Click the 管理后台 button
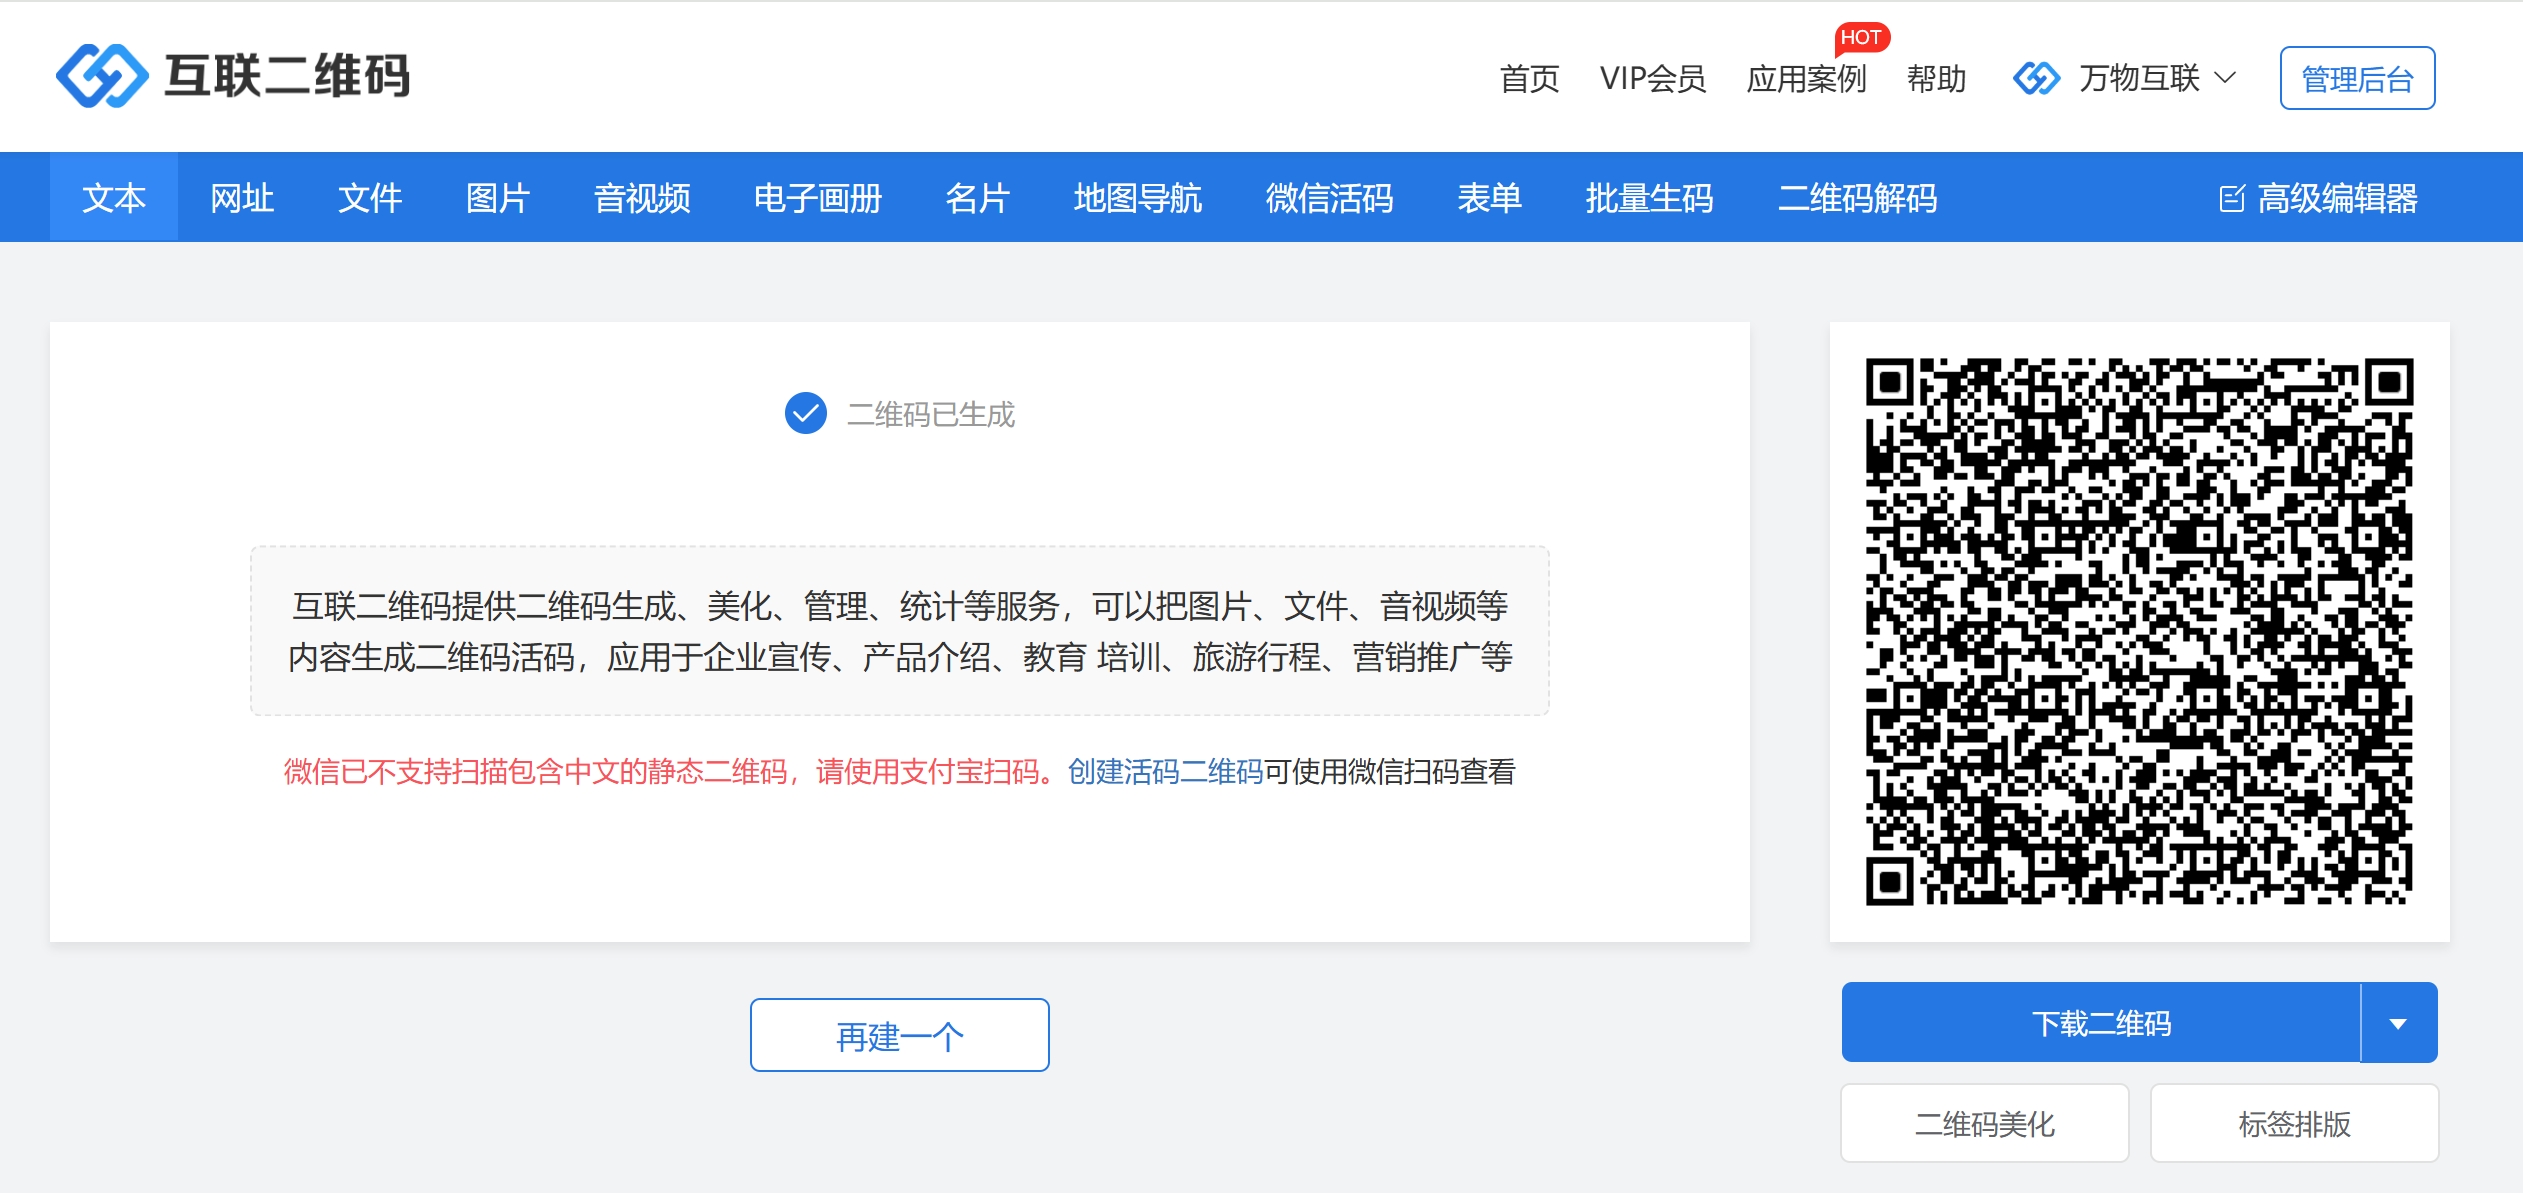This screenshot has height=1193, width=2523. (x=2358, y=78)
